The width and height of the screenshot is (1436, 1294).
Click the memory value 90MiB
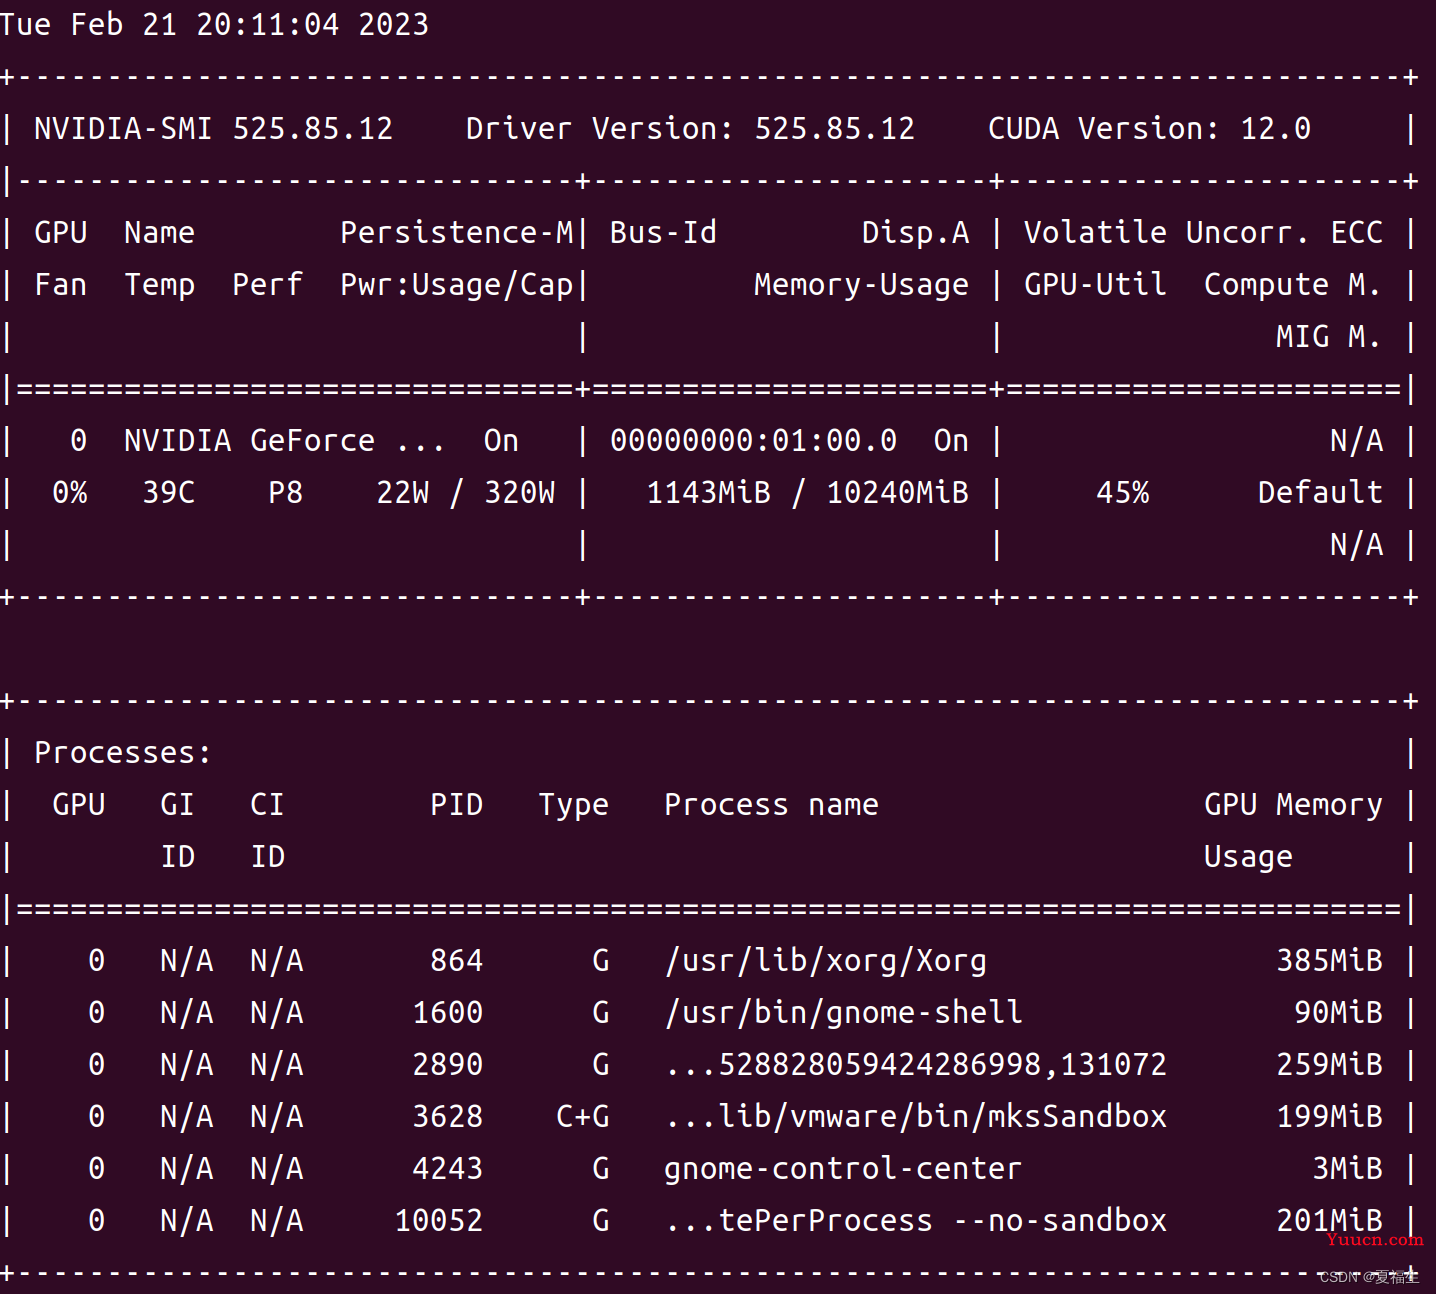[x=1338, y=1012]
